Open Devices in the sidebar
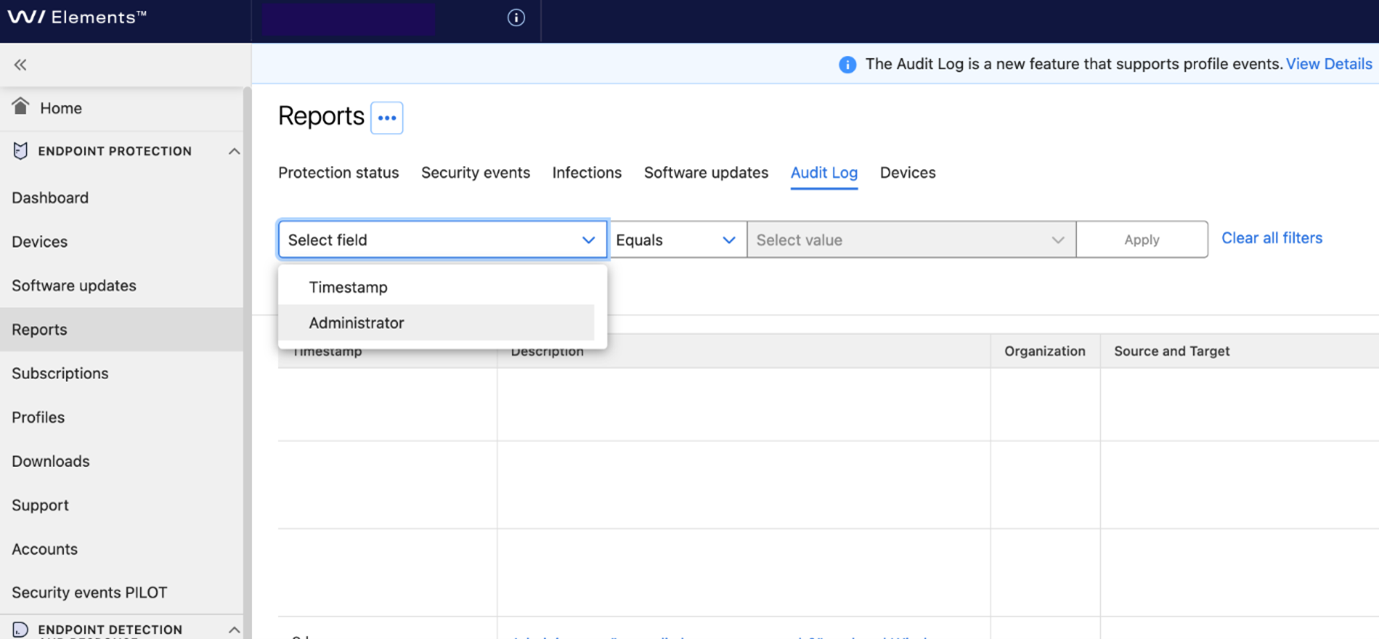 tap(122, 242)
